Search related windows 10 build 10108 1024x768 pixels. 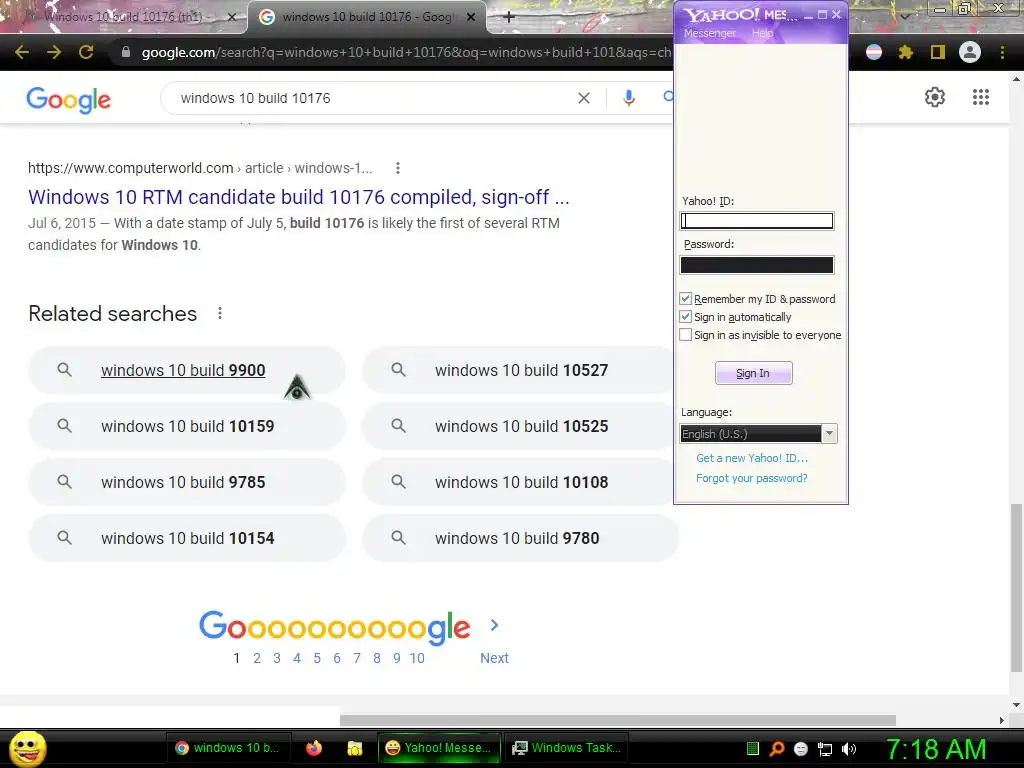(520, 482)
